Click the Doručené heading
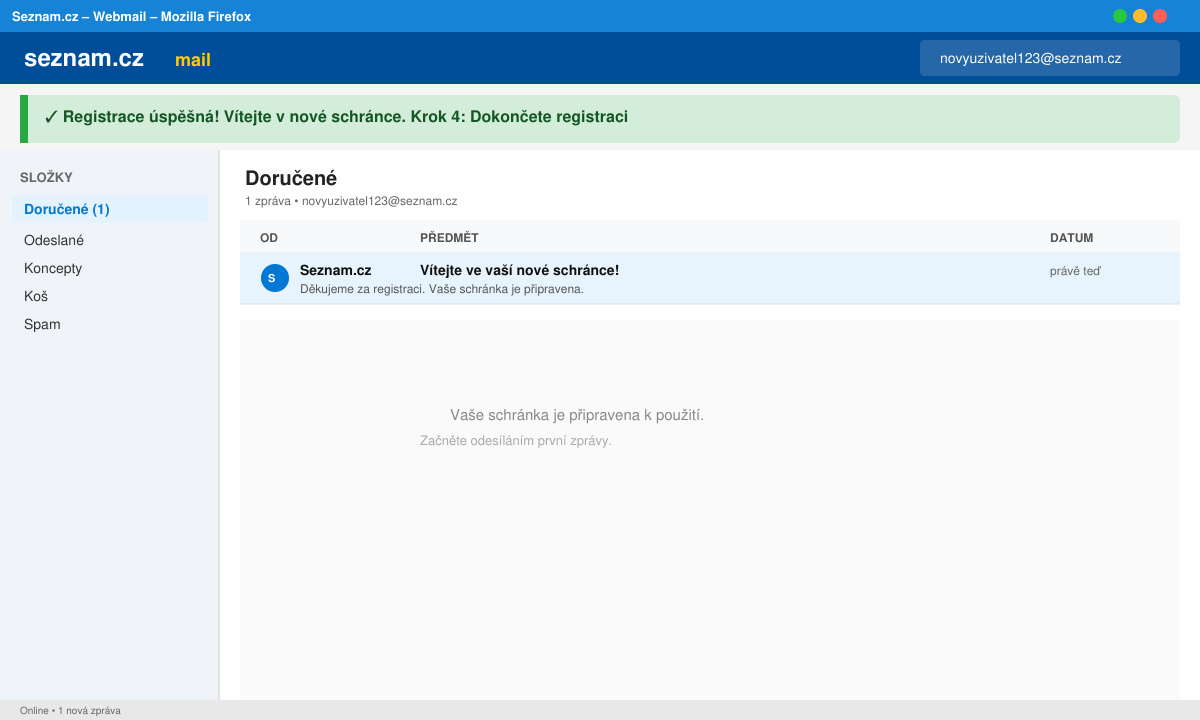Screen dimensions: 1200x720 click(291, 178)
